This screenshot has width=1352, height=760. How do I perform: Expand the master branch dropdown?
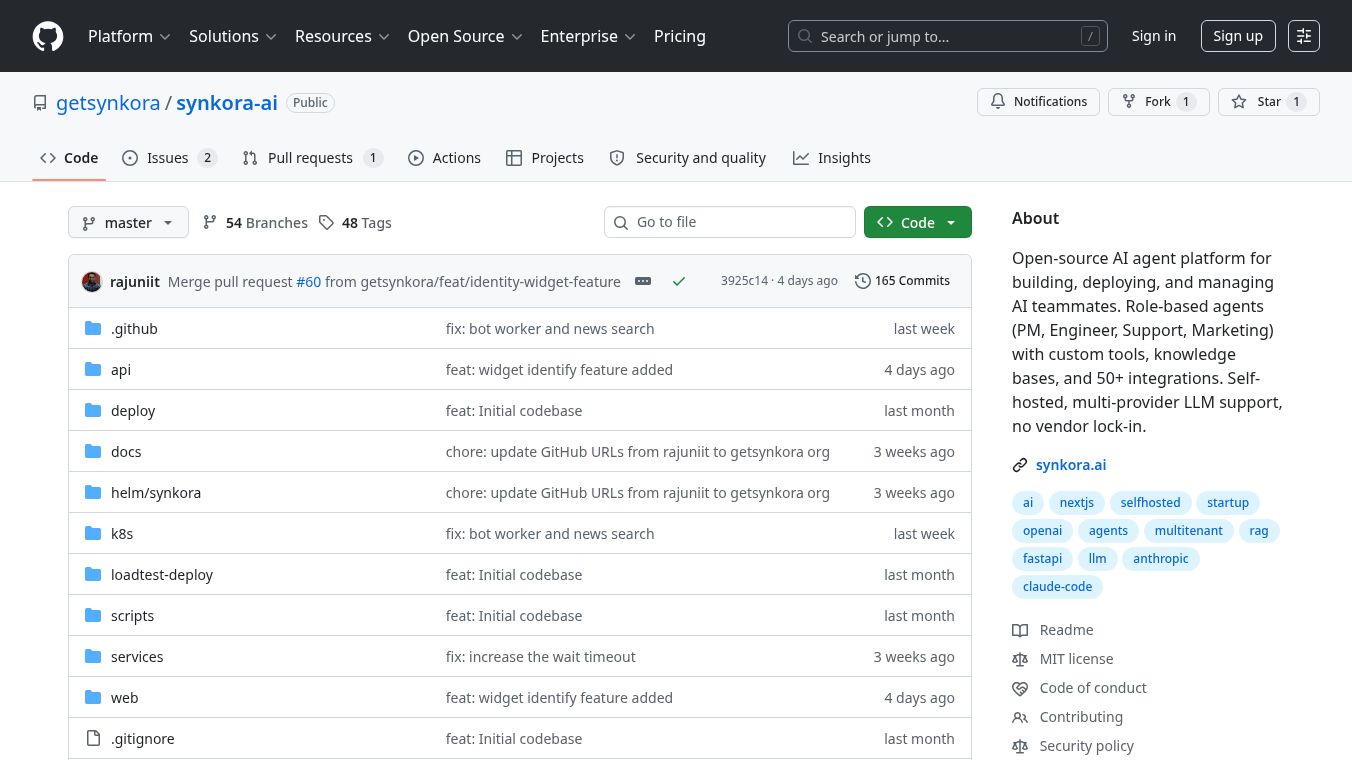tap(128, 223)
